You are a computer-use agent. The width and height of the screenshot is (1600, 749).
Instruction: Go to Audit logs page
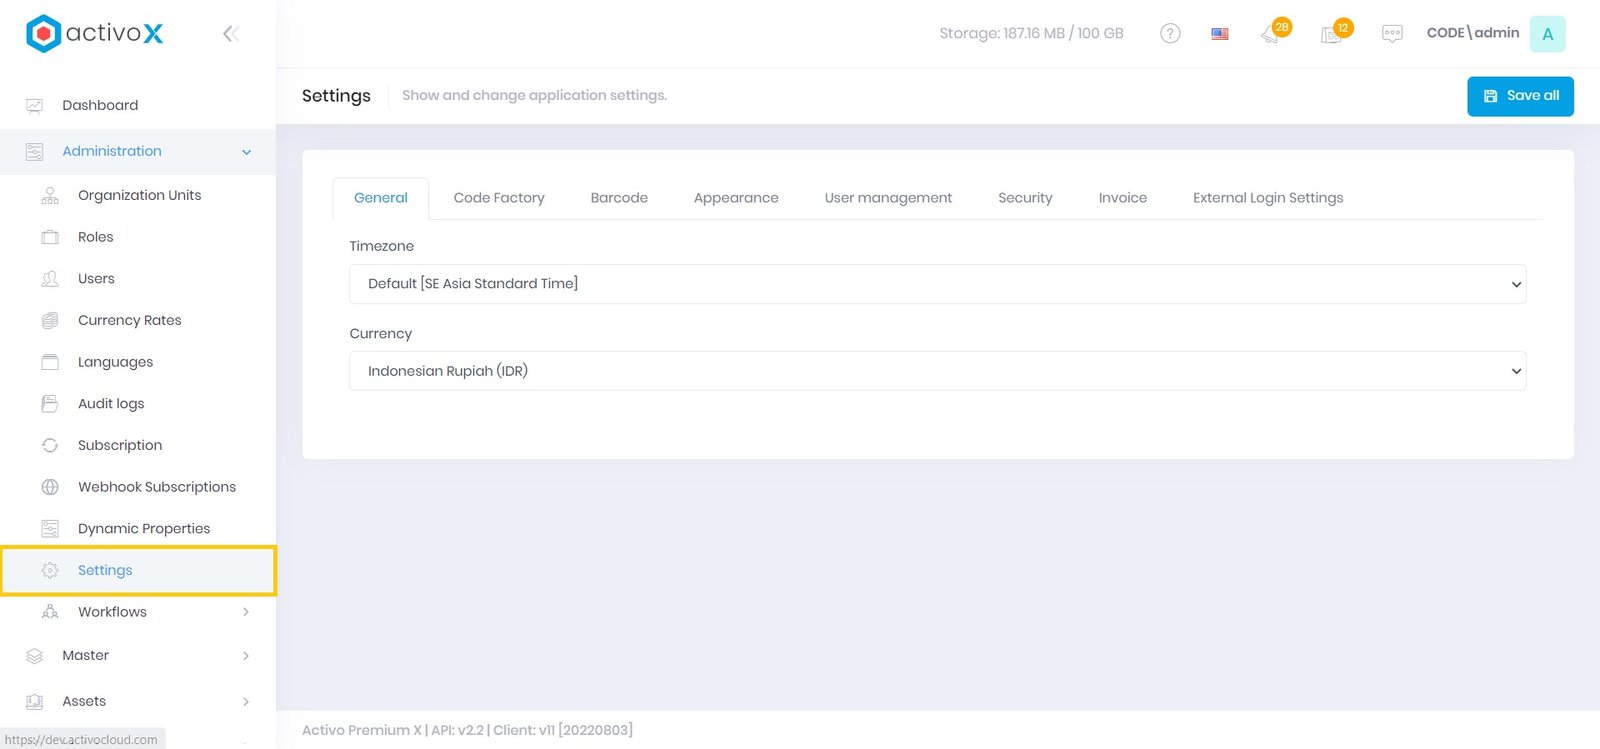[x=111, y=404]
